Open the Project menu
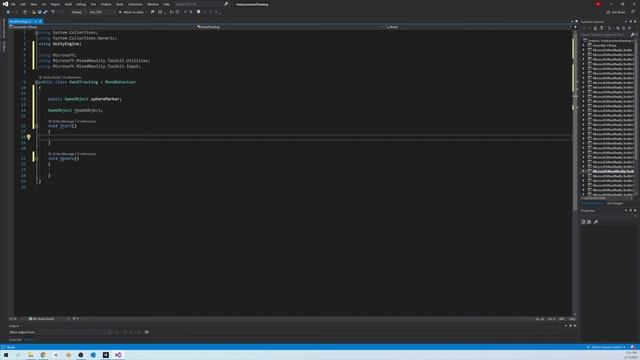Screen dimensions: 640x360 click(x=55, y=4)
